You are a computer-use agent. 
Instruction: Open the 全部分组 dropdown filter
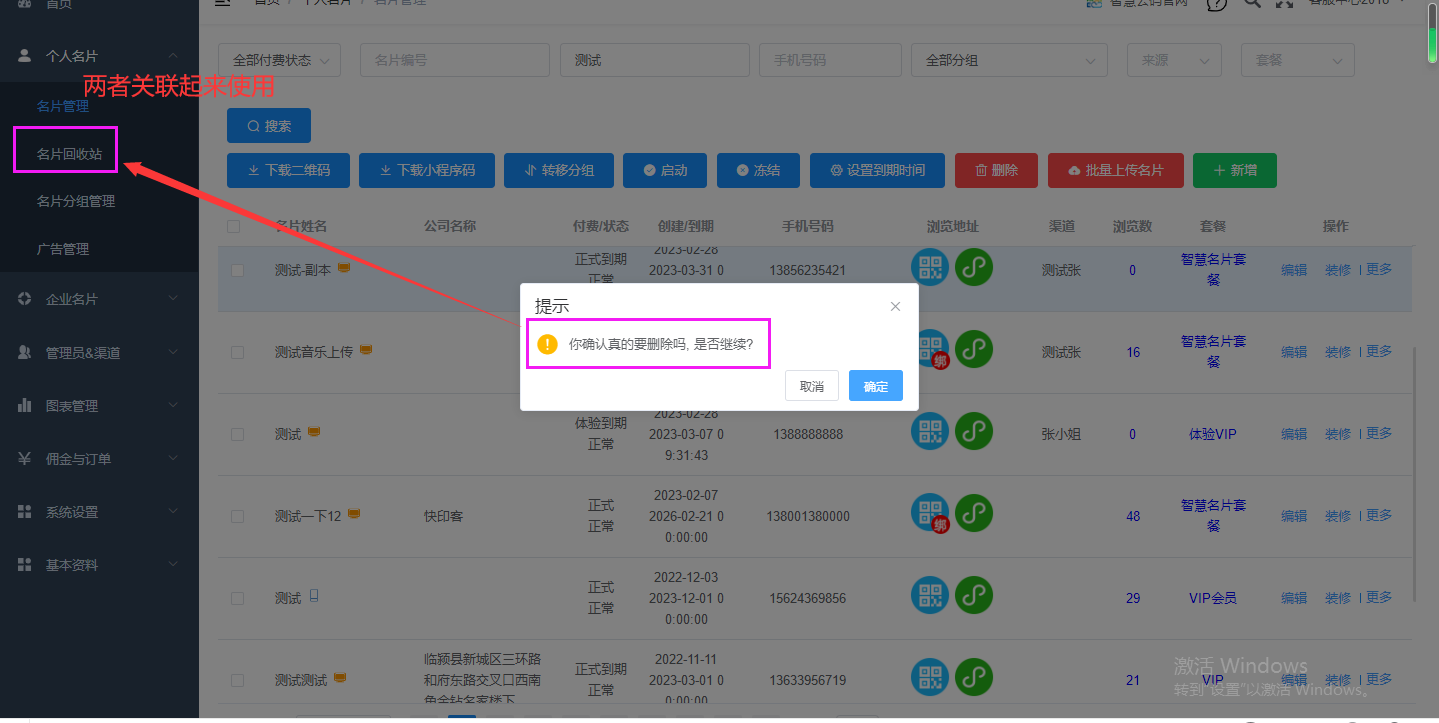coord(1008,60)
